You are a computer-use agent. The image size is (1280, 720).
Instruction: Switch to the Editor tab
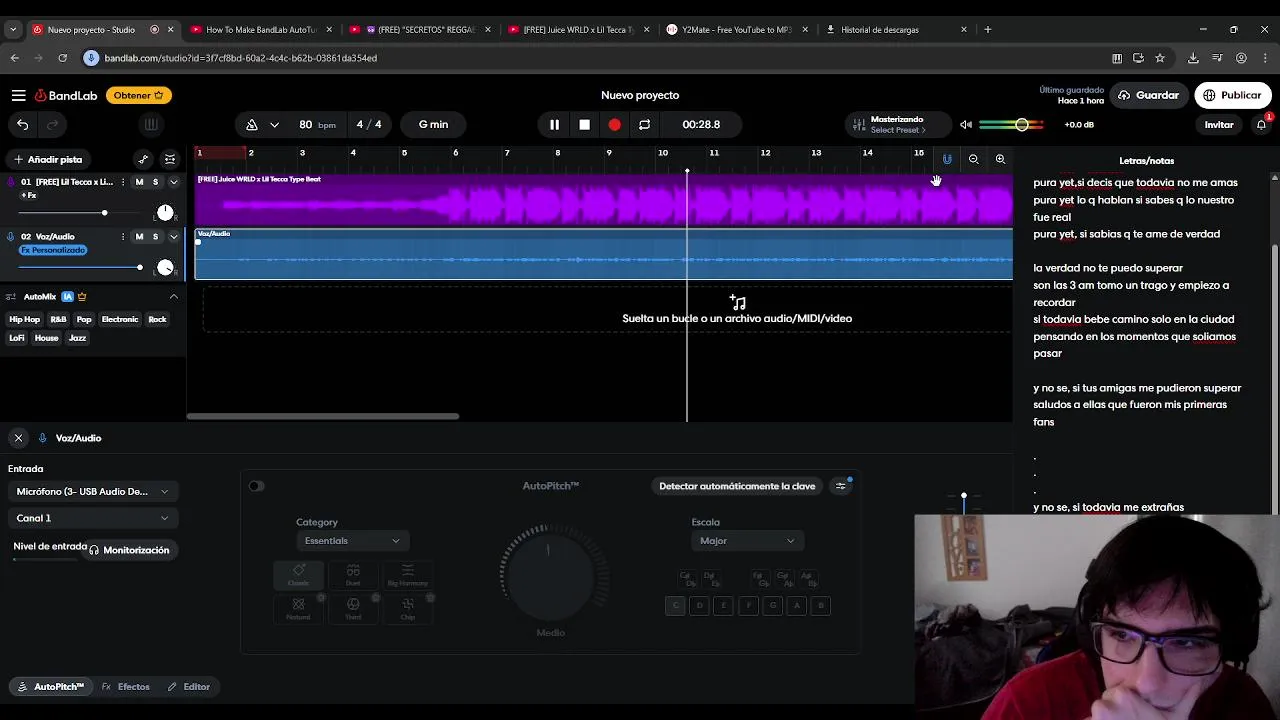click(189, 687)
